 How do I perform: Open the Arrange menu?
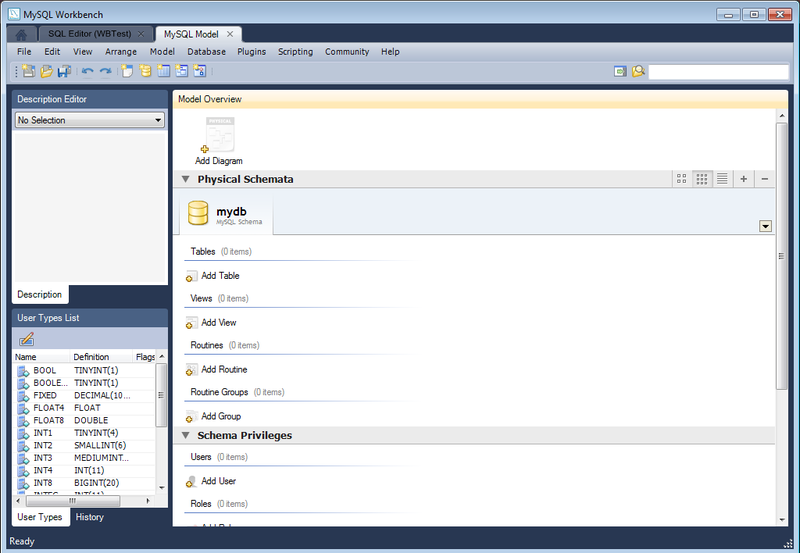pyautogui.click(x=121, y=52)
